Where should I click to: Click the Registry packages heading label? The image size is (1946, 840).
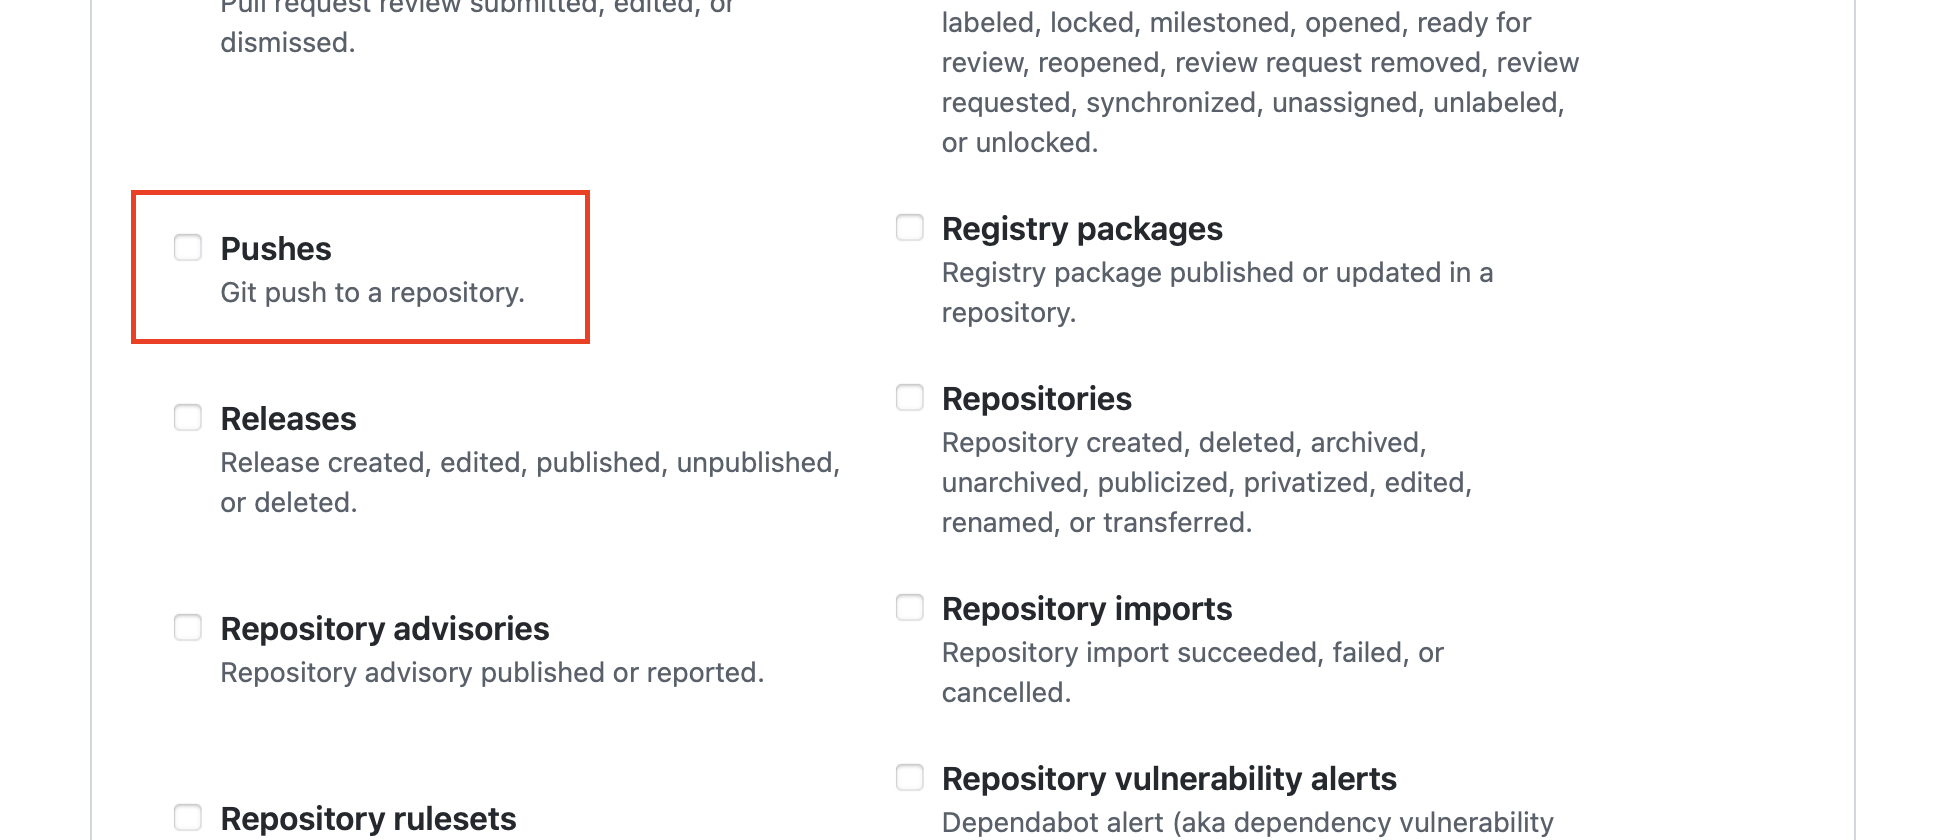1082,229
